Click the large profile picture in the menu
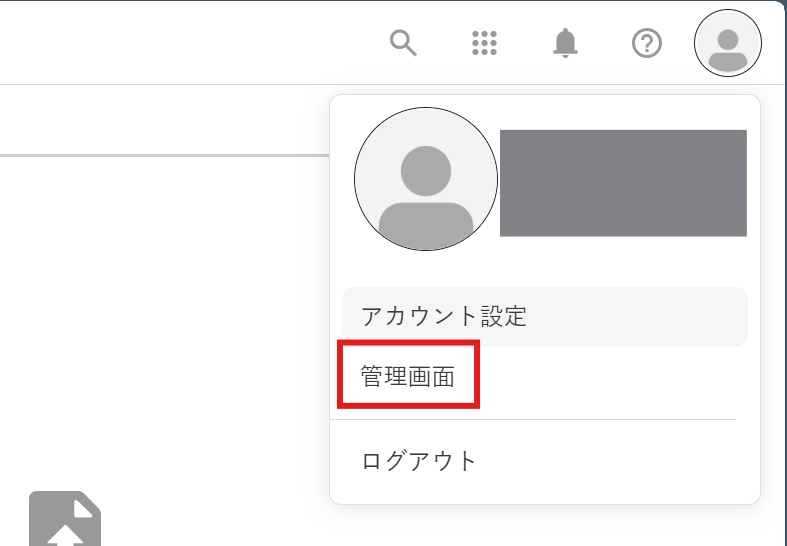 [x=426, y=179]
